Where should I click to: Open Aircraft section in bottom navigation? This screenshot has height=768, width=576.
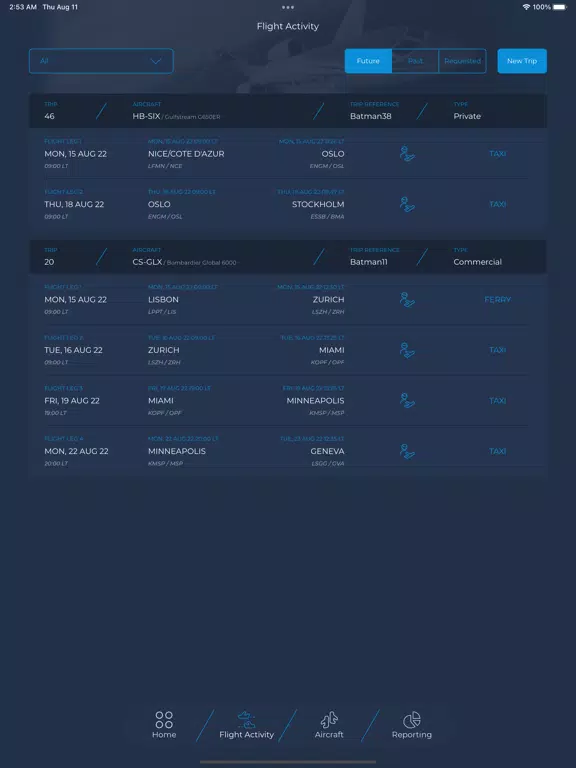point(329,725)
